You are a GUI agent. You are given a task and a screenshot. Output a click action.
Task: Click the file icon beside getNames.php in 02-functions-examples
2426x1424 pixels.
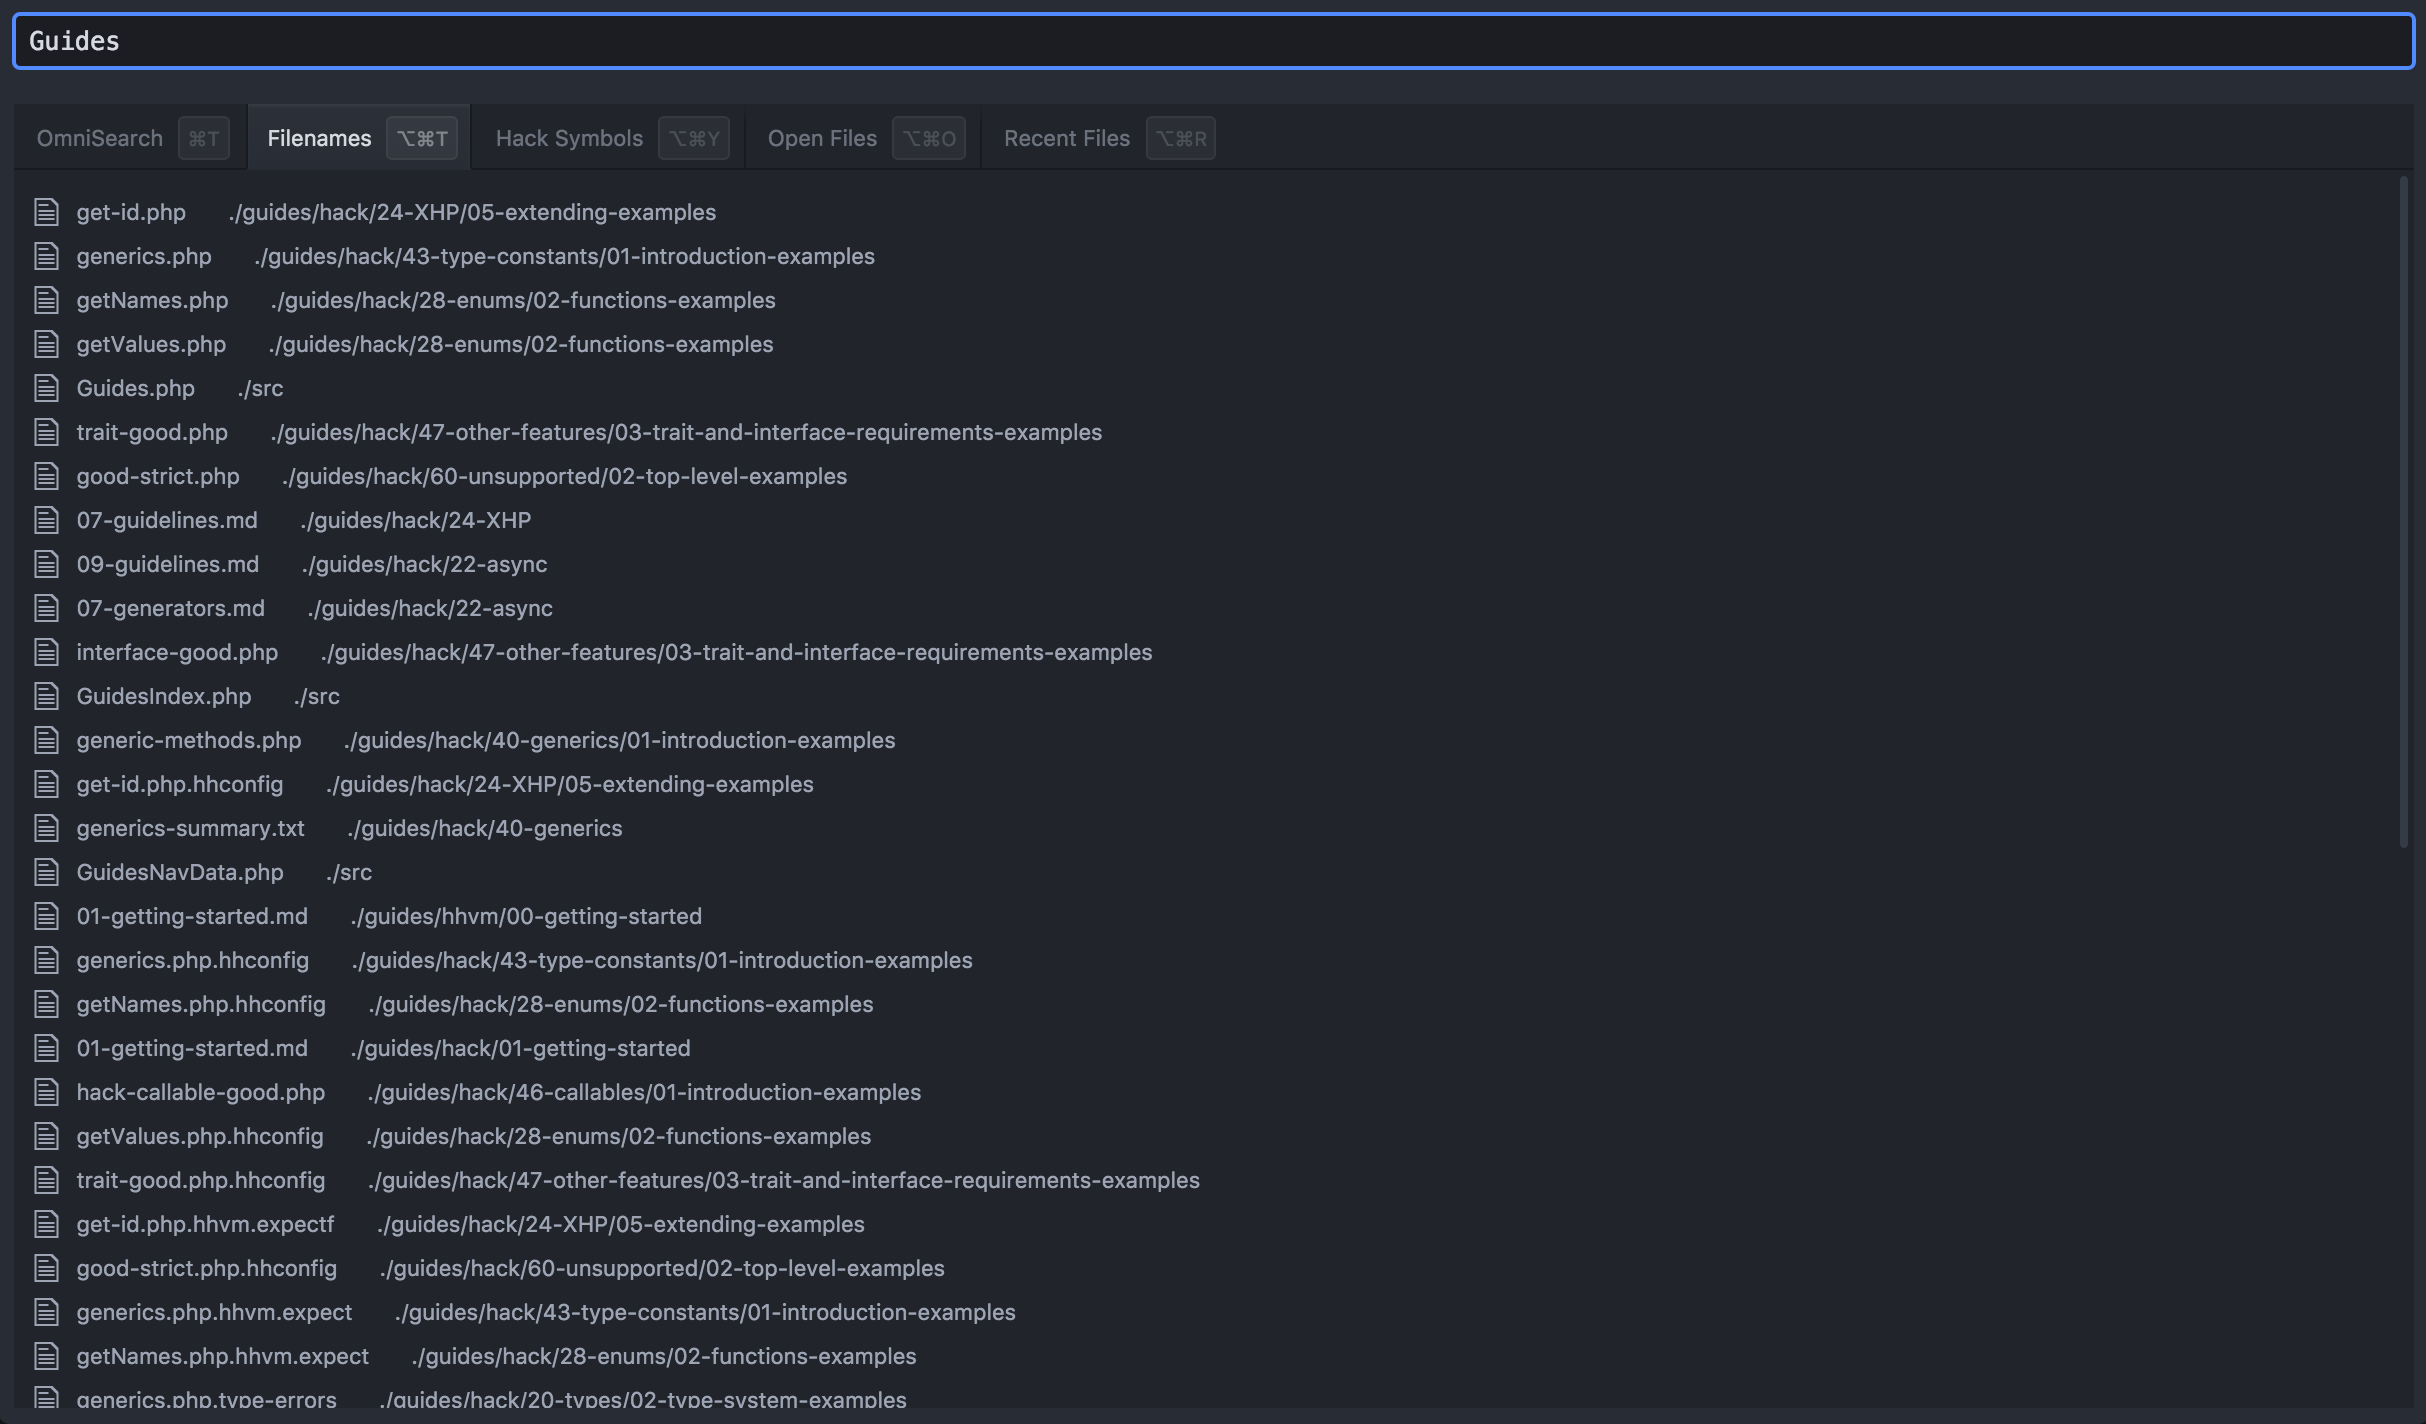pos(46,299)
